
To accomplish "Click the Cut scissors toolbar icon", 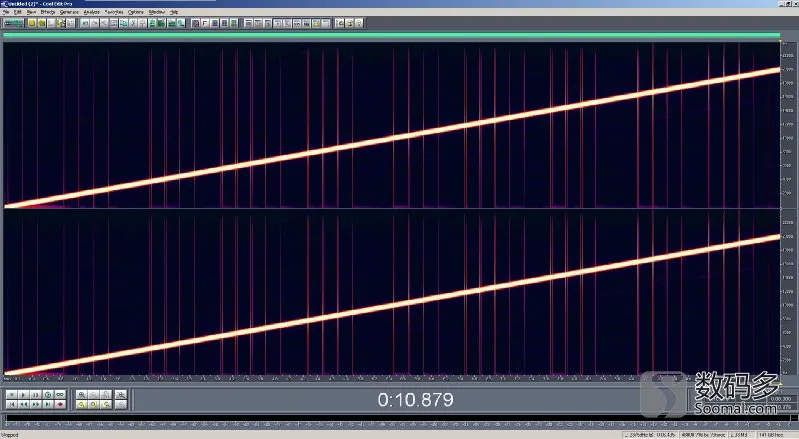I will (x=133, y=23).
